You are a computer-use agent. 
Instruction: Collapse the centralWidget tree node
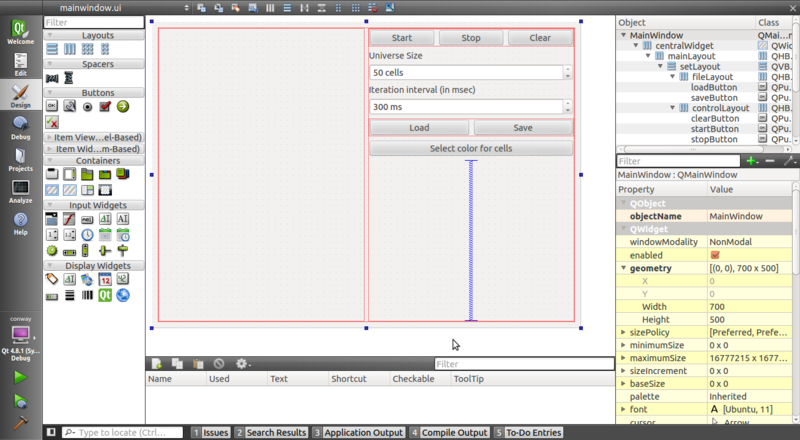click(636, 45)
